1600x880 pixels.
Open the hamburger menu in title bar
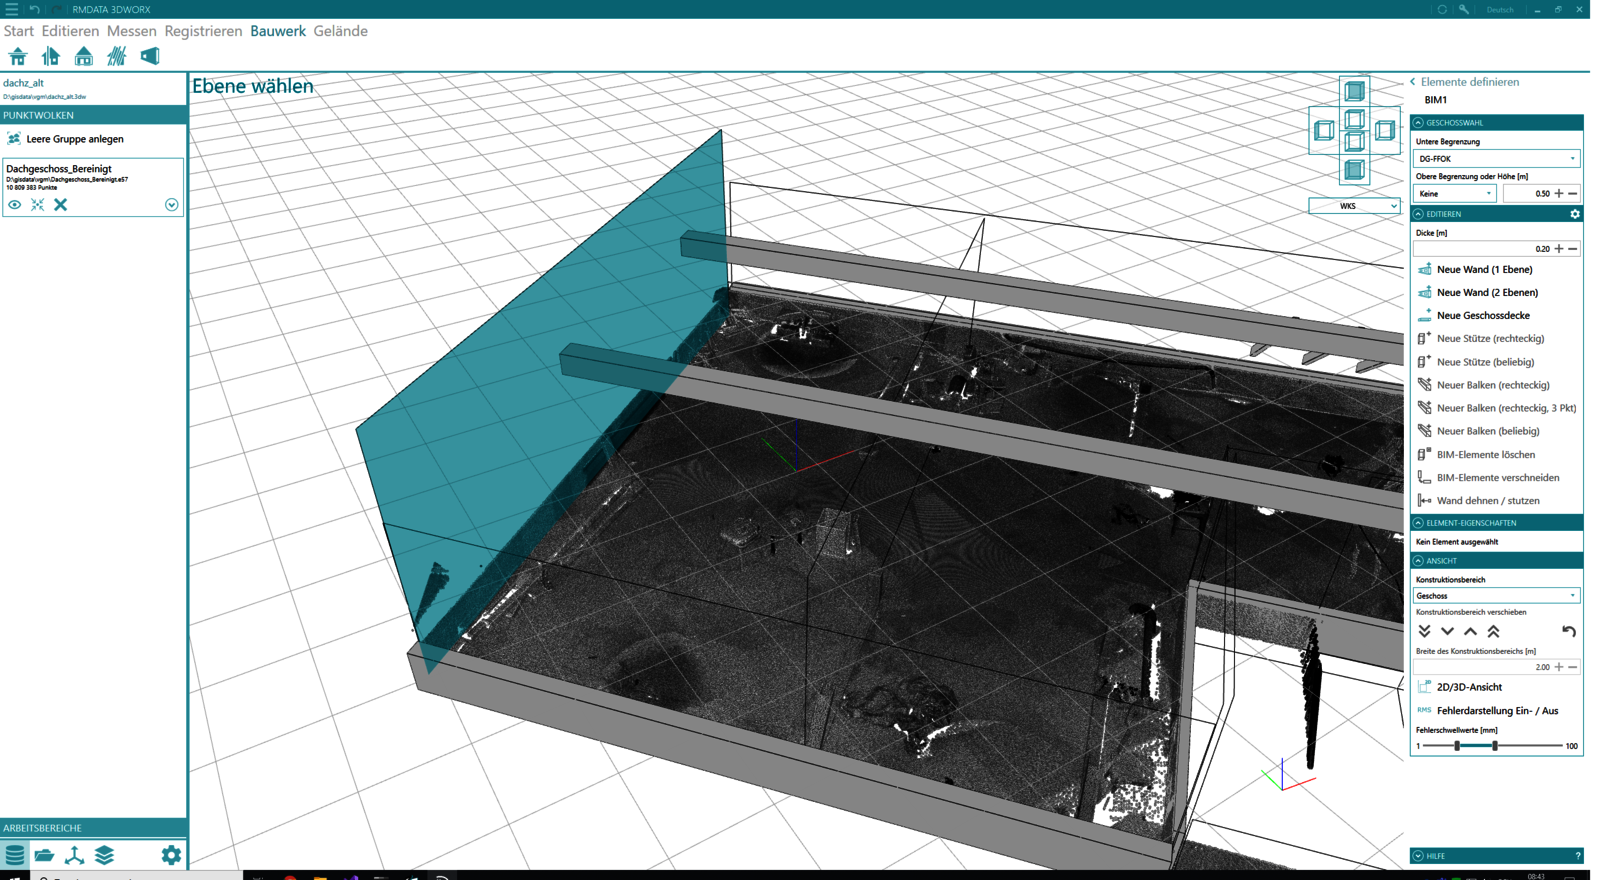[12, 9]
